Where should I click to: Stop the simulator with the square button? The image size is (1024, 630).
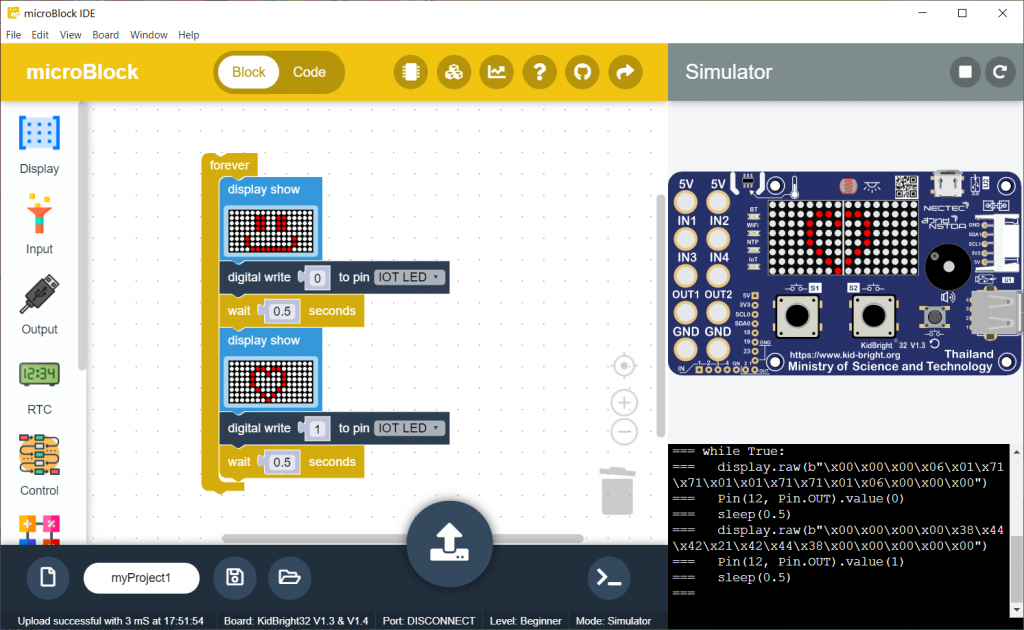(x=965, y=72)
